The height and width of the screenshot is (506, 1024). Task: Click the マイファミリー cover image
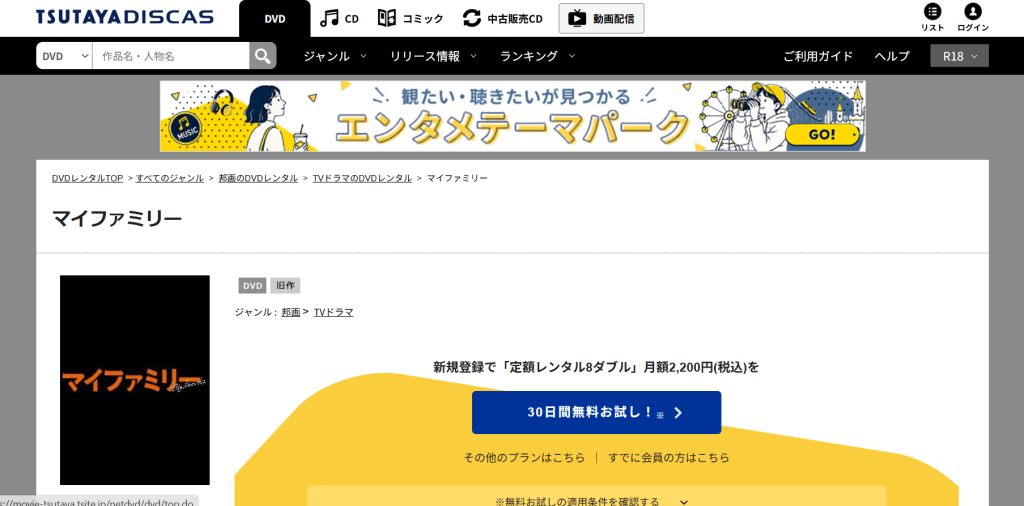[135, 380]
